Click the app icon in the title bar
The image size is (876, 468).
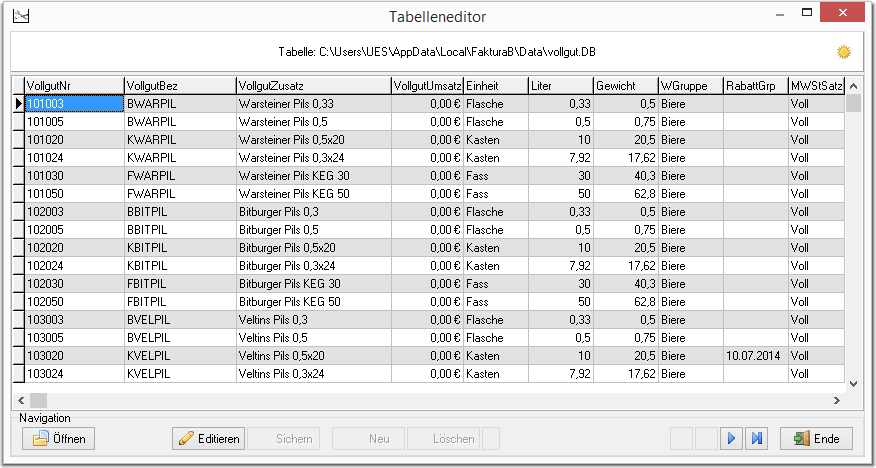21,16
